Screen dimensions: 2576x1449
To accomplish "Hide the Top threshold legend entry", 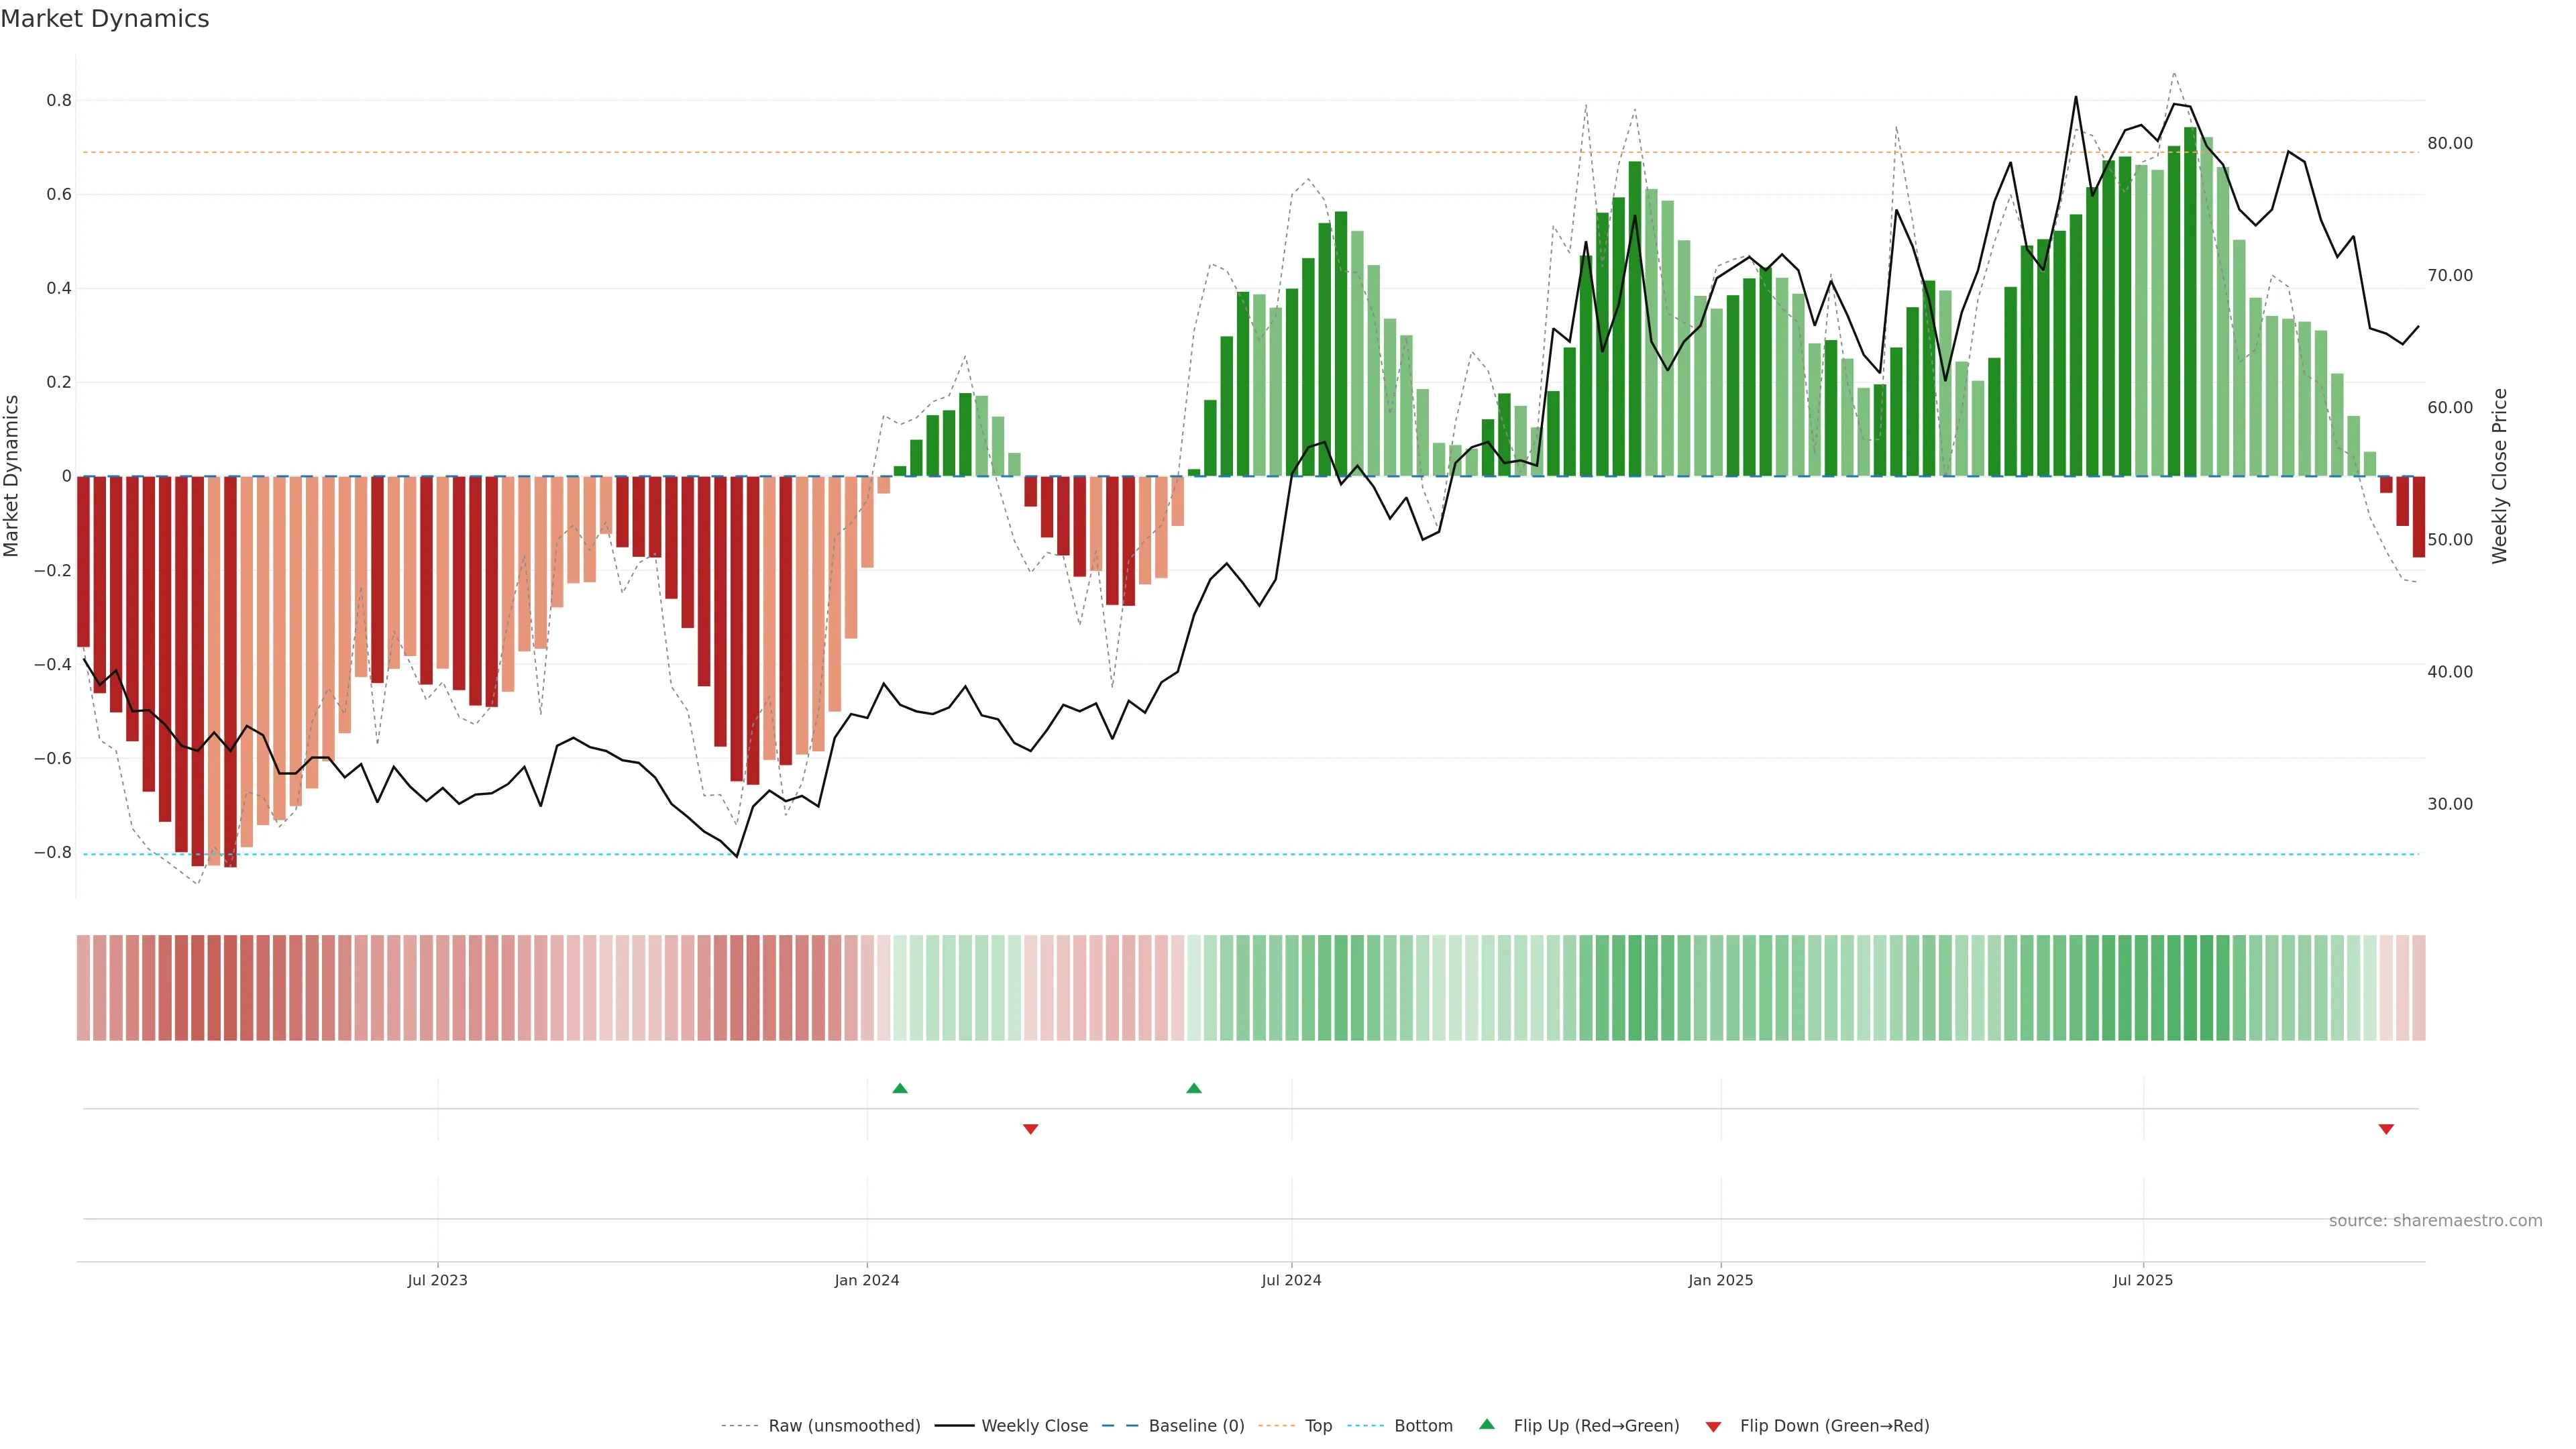I will [x=1318, y=1426].
